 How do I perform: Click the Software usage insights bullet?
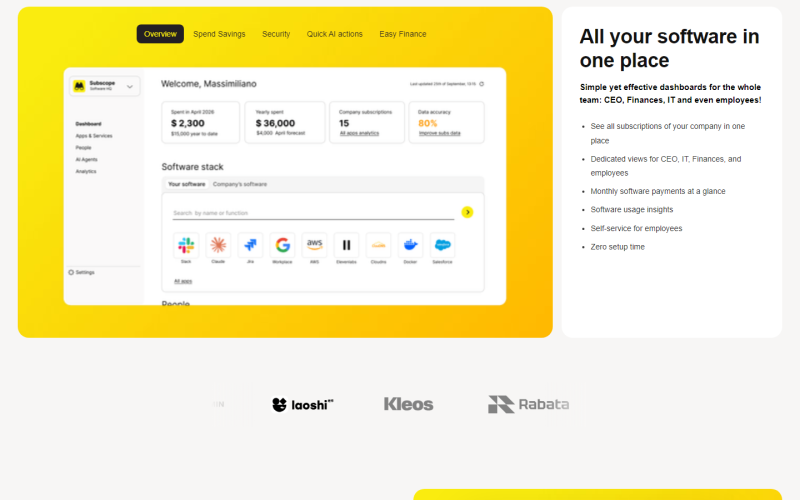[x=632, y=210]
